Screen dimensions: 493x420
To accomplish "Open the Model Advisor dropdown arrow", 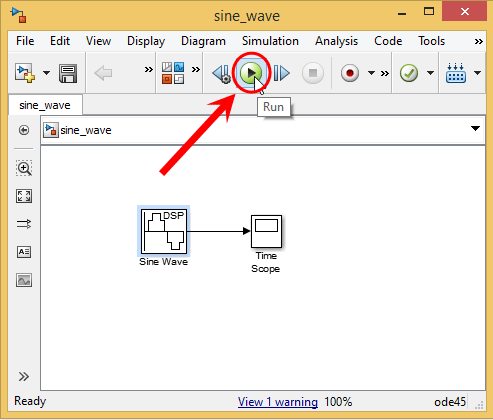I will tap(430, 73).
